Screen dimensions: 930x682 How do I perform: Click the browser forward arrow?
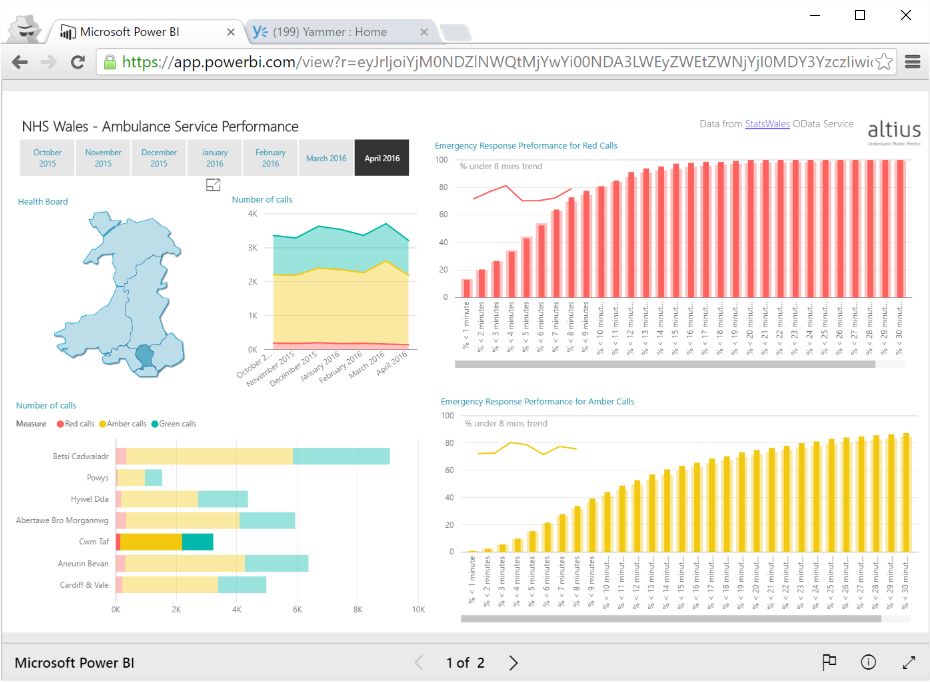[49, 62]
